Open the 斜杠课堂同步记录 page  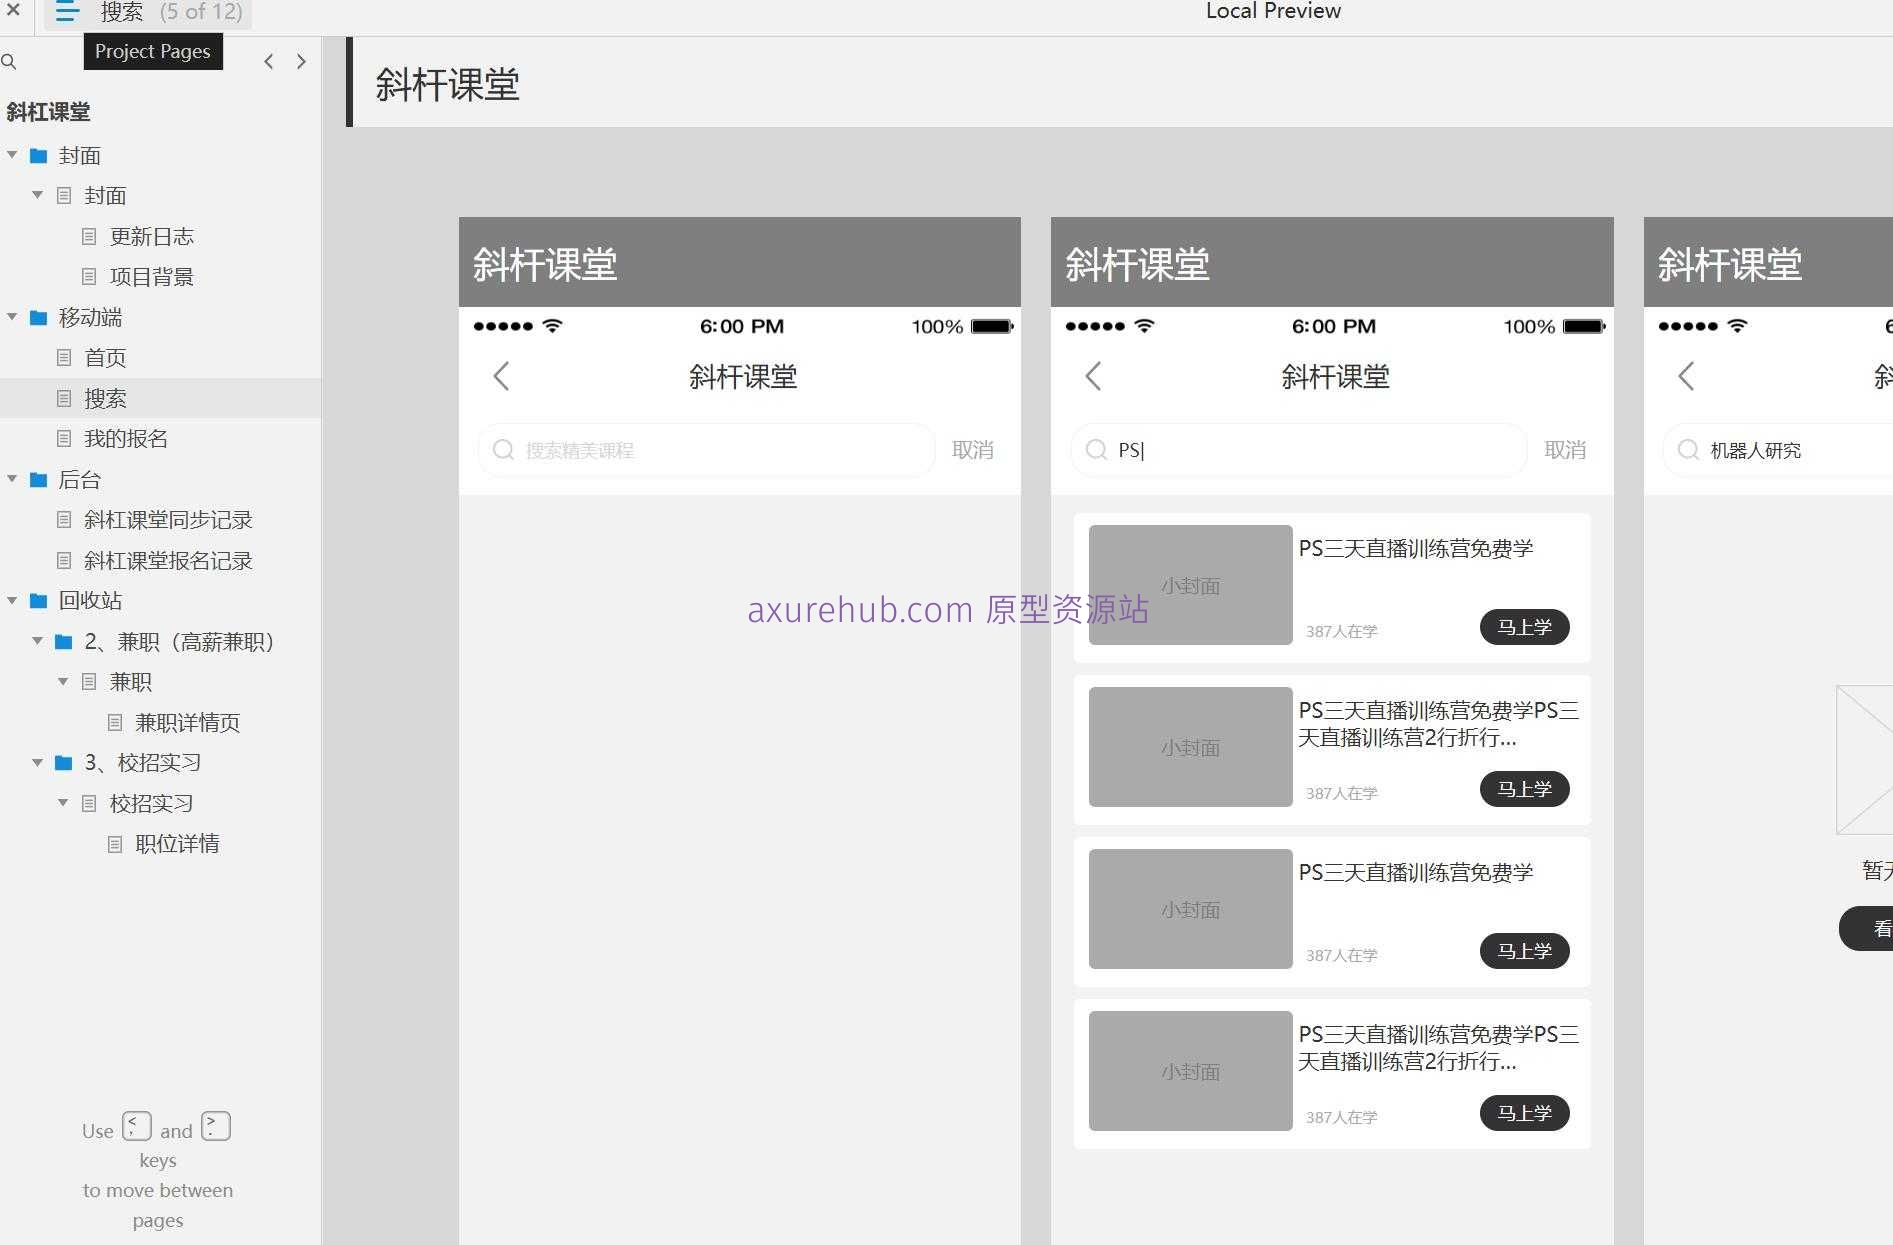(168, 520)
